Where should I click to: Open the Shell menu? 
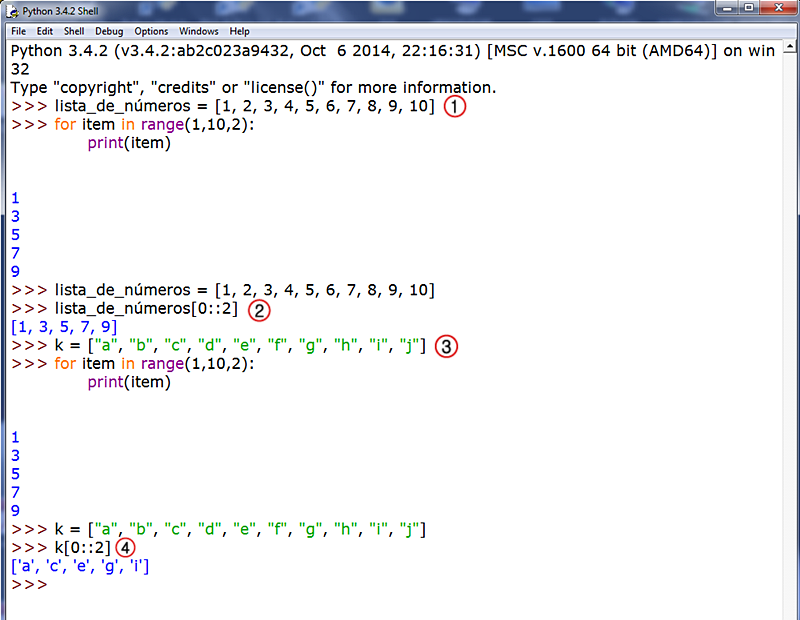point(73,31)
